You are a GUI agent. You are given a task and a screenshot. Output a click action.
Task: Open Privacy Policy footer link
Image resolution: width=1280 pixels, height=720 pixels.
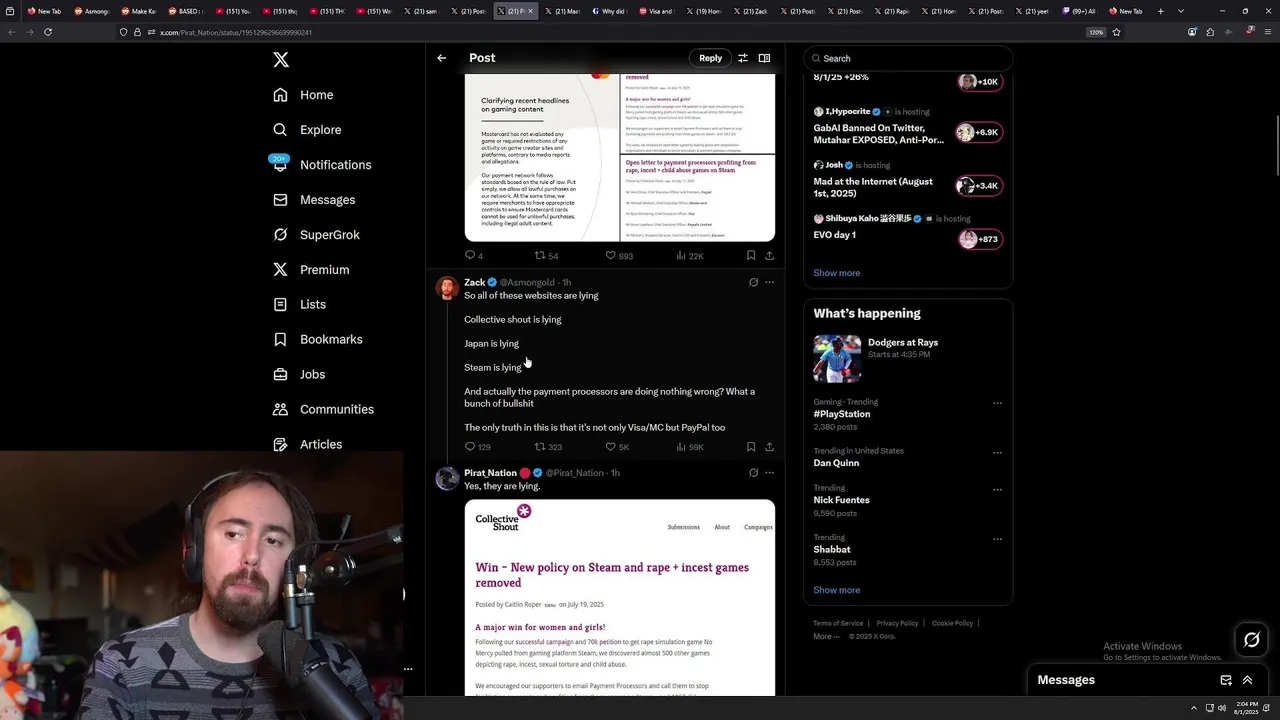pyautogui.click(x=897, y=623)
